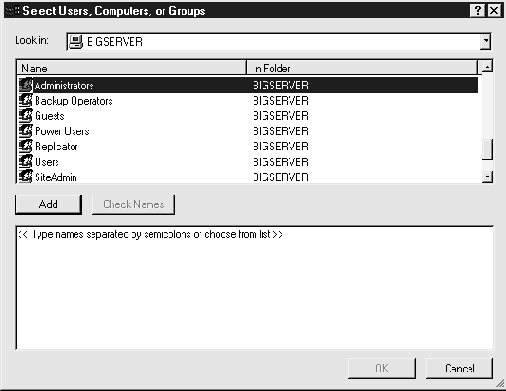Screen dimensions: 506x391
Task: Click the Add button
Action: click(x=48, y=204)
